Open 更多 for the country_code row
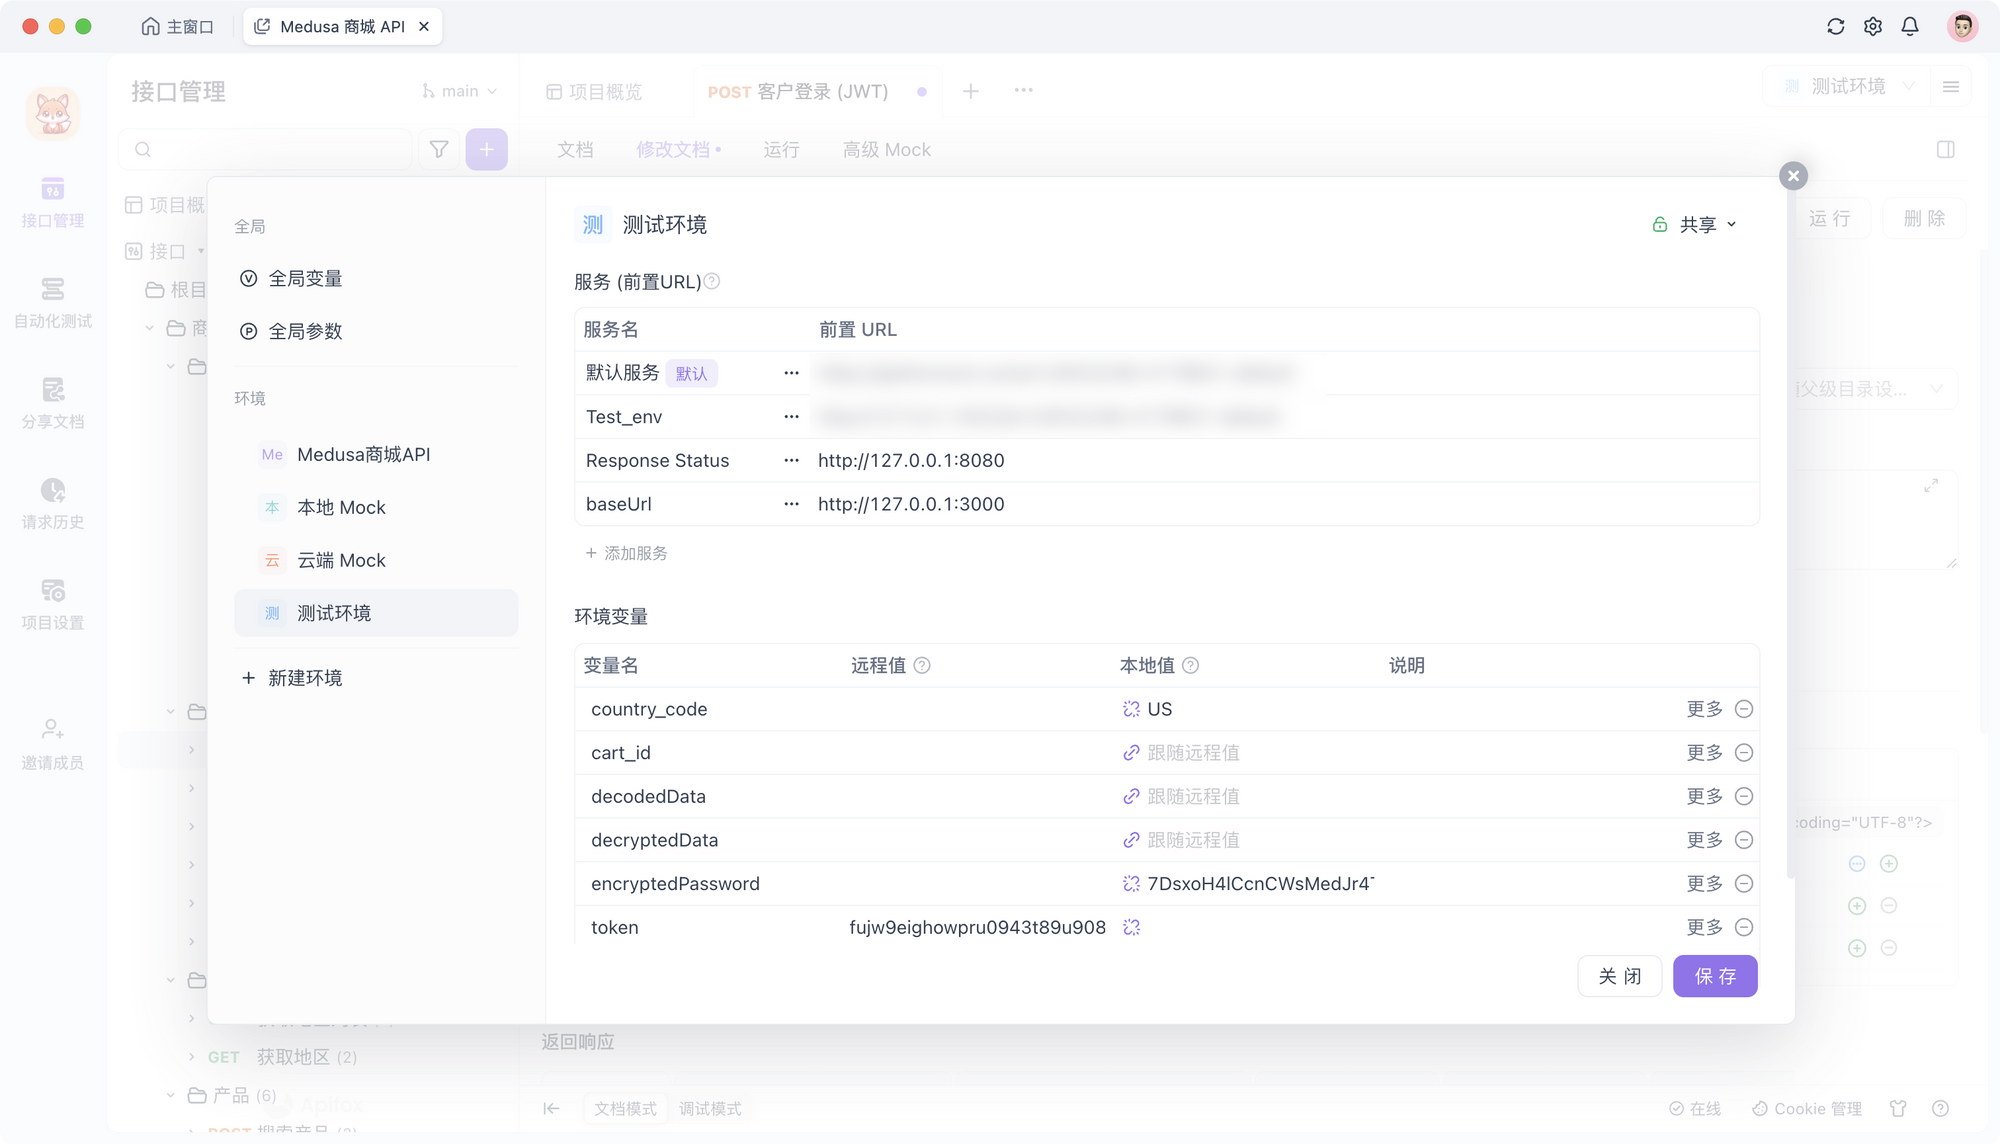 click(x=1704, y=709)
